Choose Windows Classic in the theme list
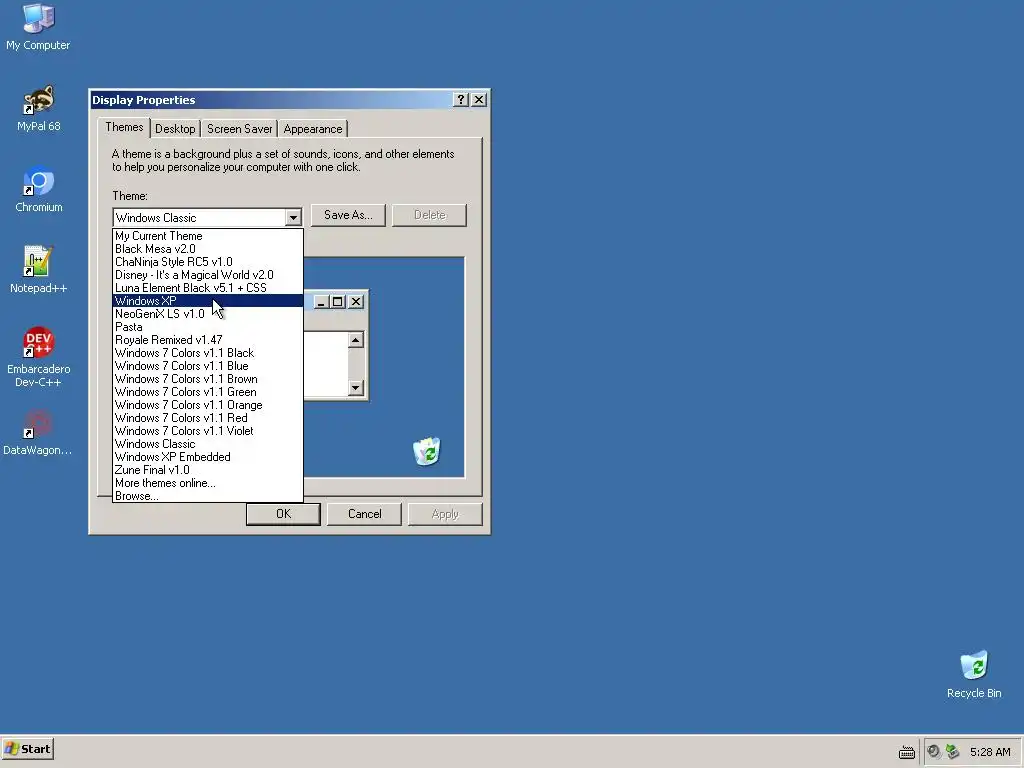The width and height of the screenshot is (1024, 768). click(208, 444)
